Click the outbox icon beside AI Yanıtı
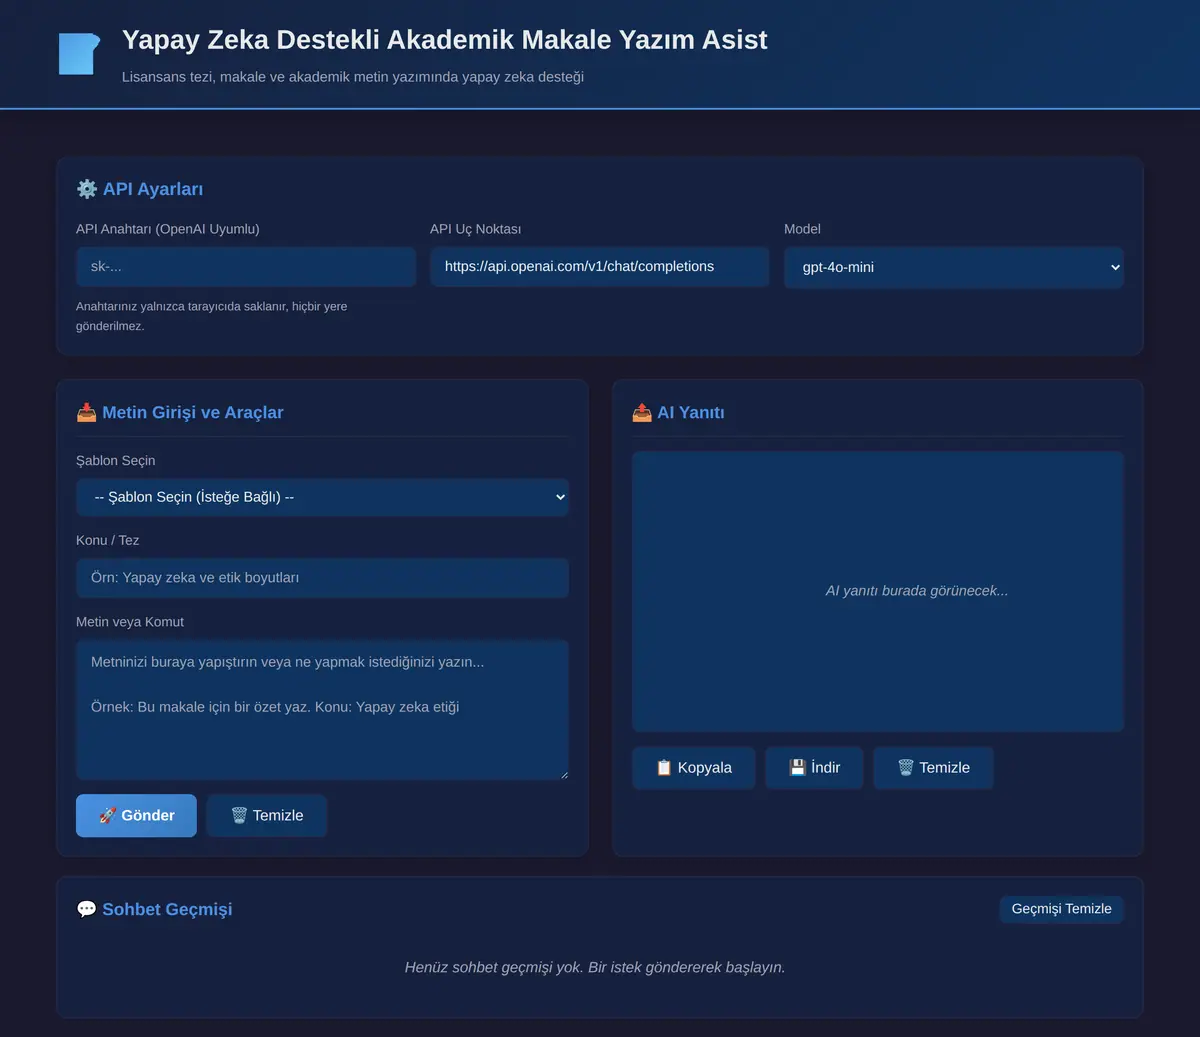The width and height of the screenshot is (1200, 1037). click(x=642, y=412)
